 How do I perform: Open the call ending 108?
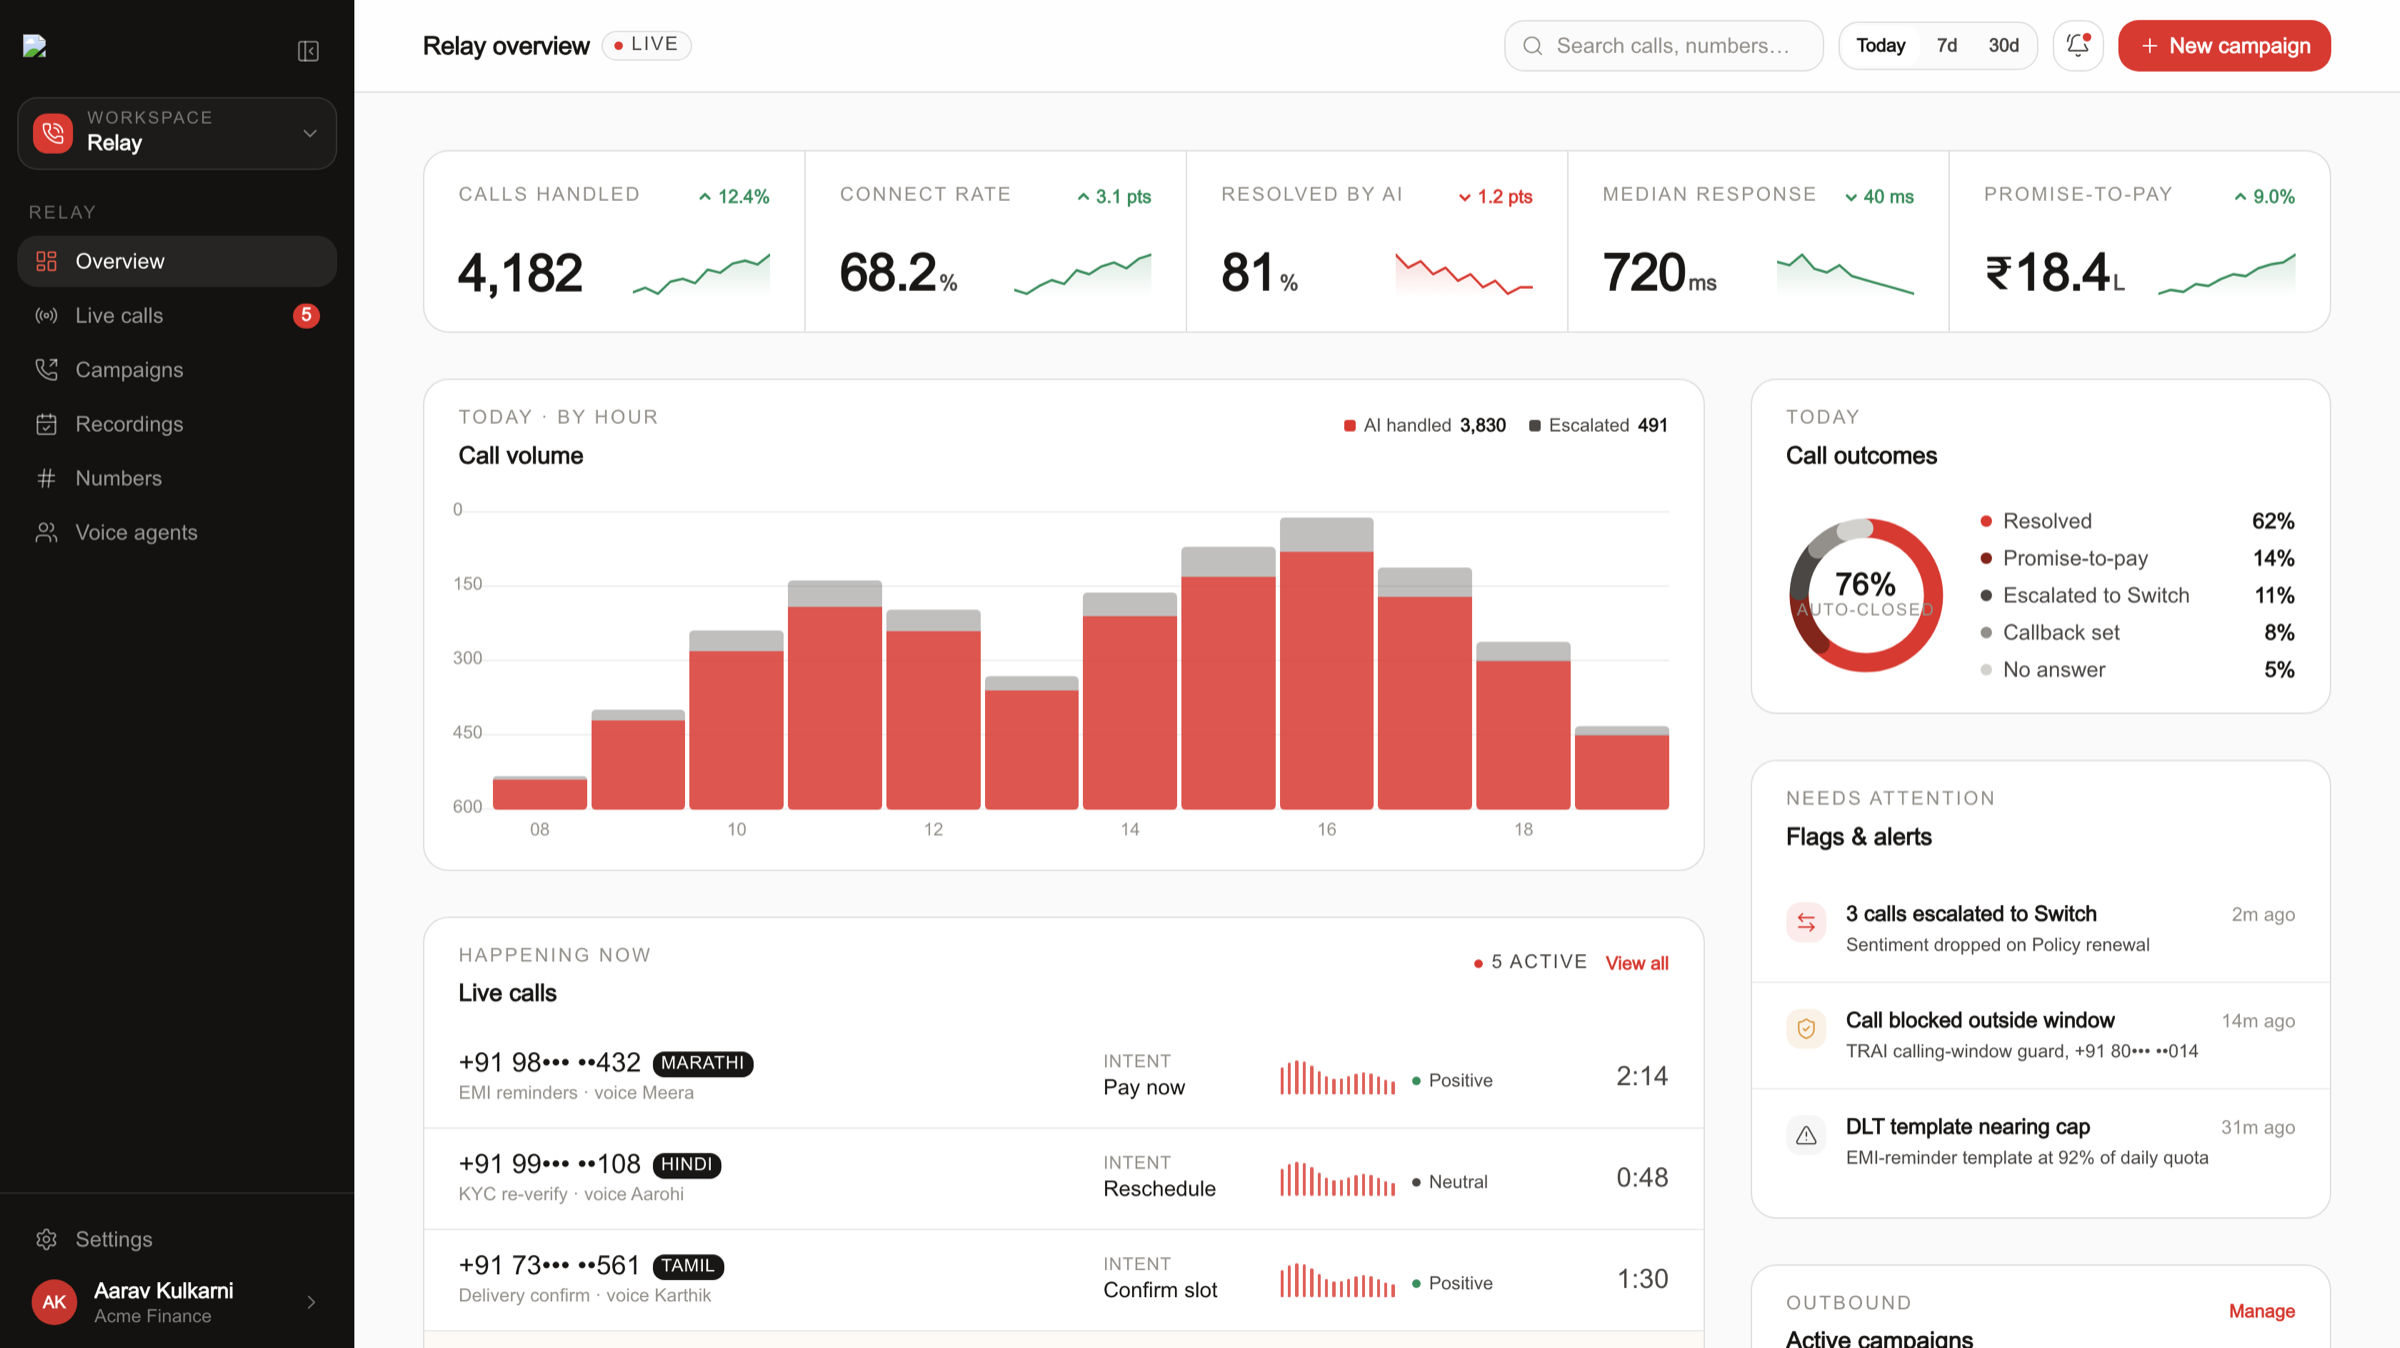(1063, 1179)
